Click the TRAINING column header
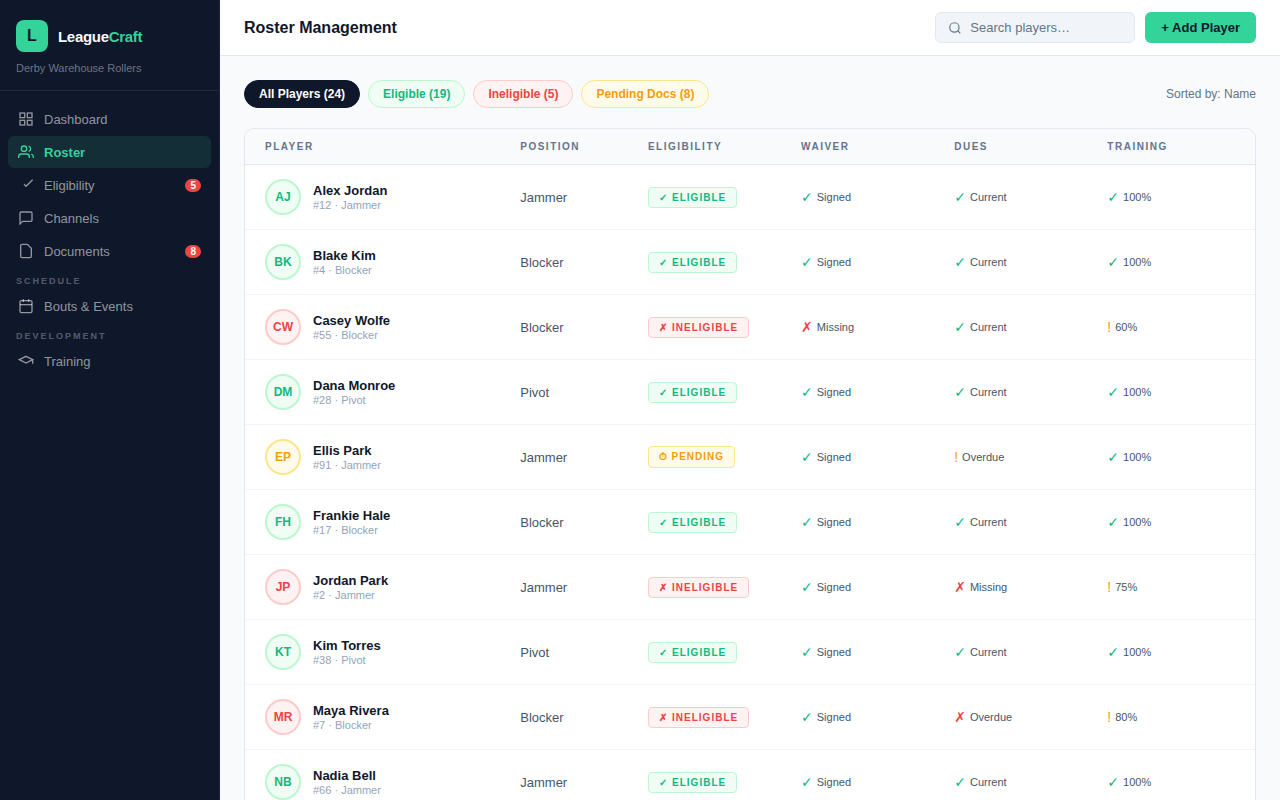This screenshot has width=1280, height=800. click(1137, 146)
